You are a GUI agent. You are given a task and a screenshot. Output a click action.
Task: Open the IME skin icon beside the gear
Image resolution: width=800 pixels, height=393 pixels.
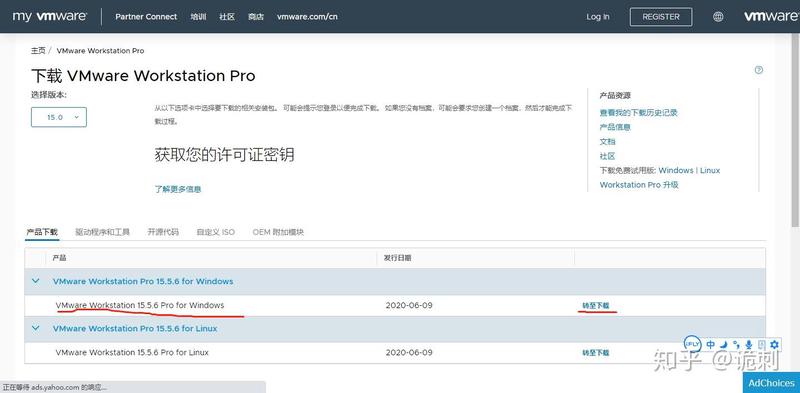pyautogui.click(x=762, y=345)
